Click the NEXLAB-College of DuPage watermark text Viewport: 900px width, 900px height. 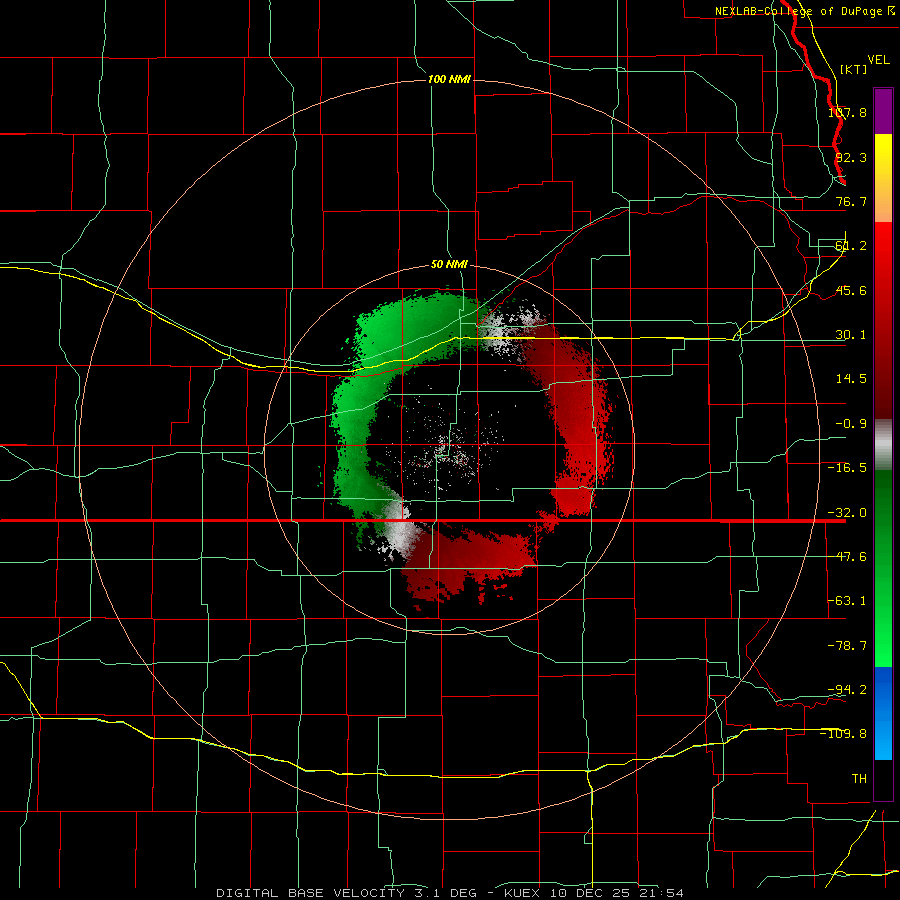coord(805,11)
